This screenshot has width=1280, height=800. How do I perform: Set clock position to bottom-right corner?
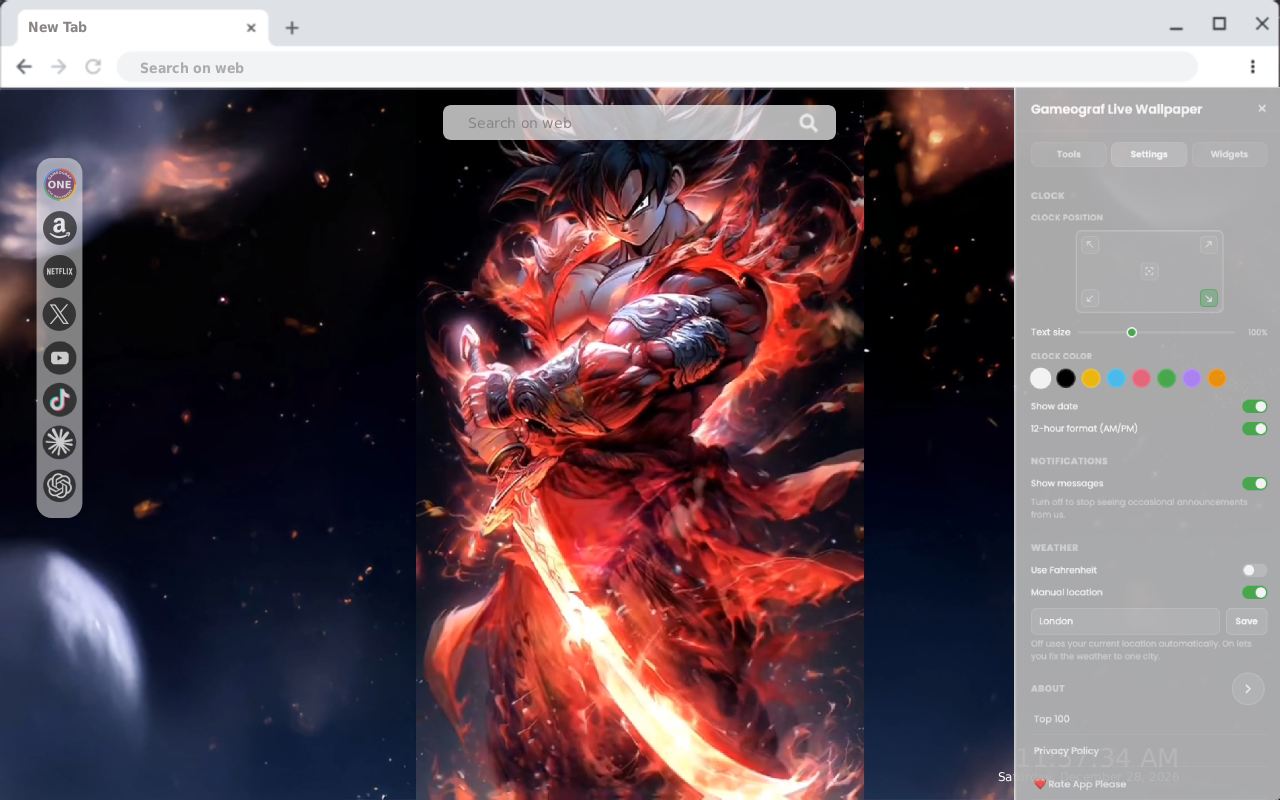[x=1209, y=298]
